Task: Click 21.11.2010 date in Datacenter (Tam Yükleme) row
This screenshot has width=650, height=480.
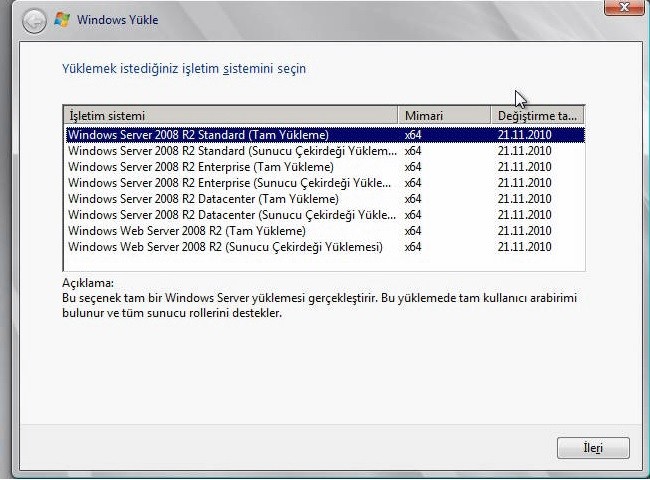Action: [524, 199]
